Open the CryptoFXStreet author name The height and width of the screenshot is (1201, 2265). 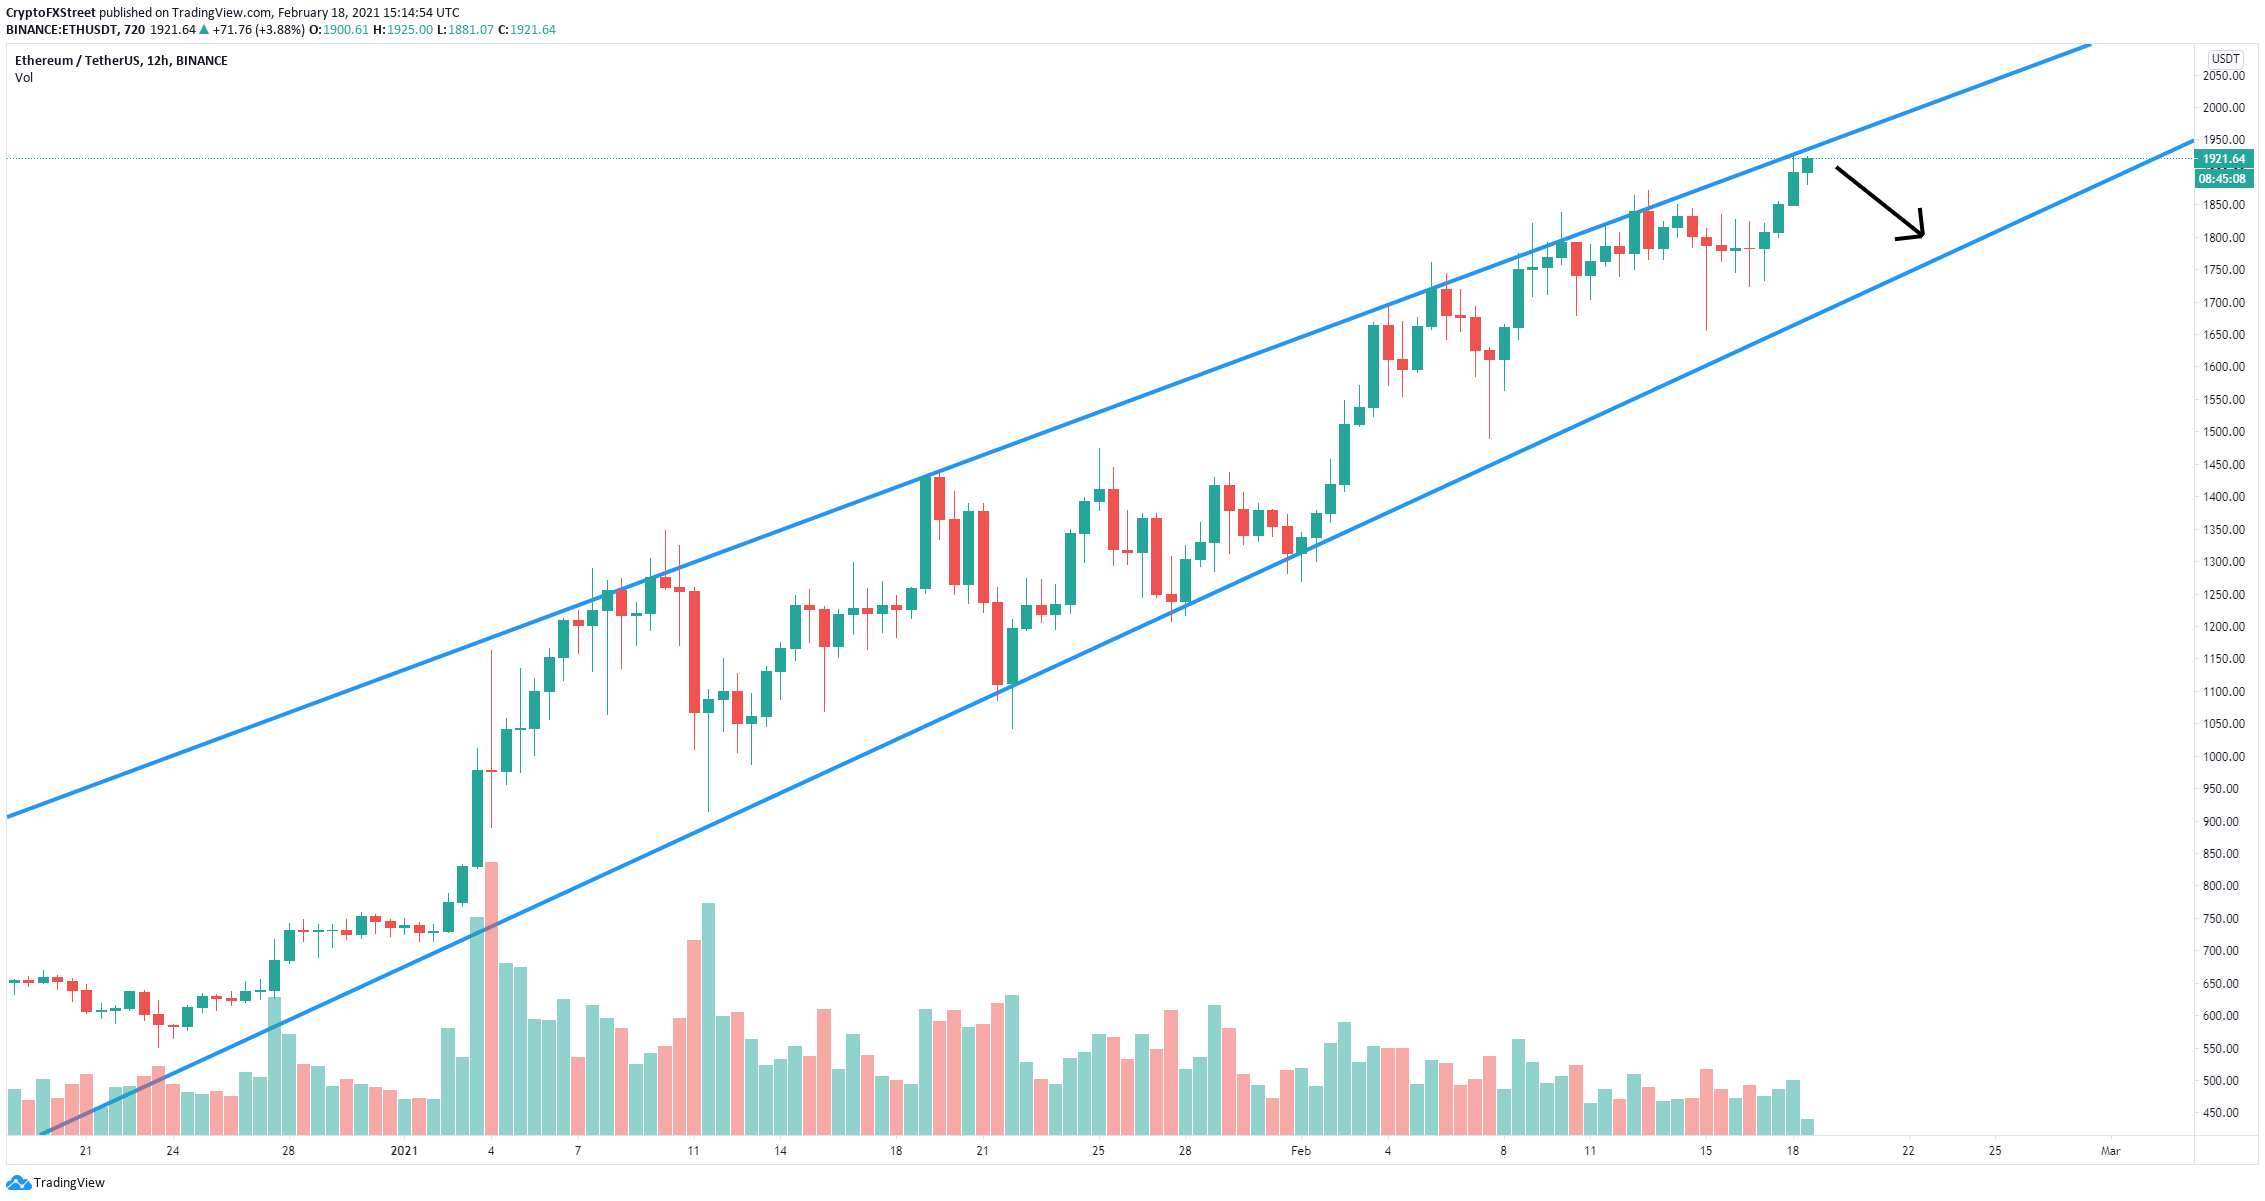pyautogui.click(x=51, y=13)
